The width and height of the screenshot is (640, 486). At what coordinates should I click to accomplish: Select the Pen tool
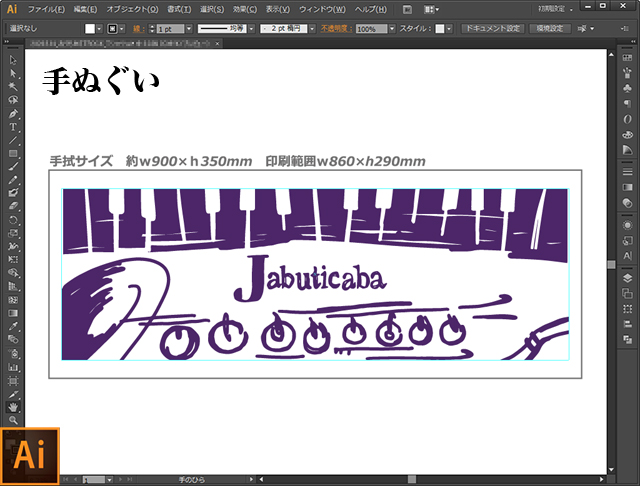pos(13,113)
